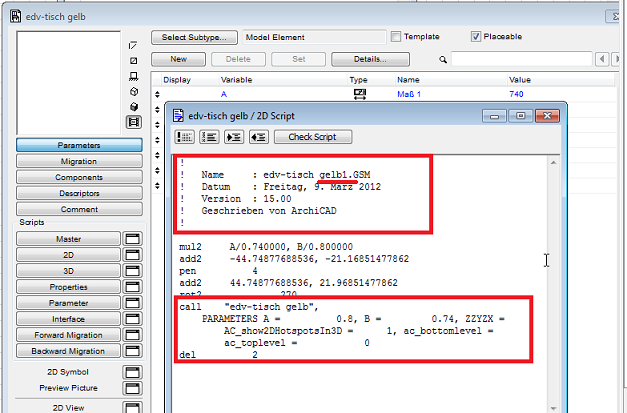Screen dimensions: 627x413
Task: Open Properties script in separate window icon
Action: pyautogui.click(x=132, y=287)
